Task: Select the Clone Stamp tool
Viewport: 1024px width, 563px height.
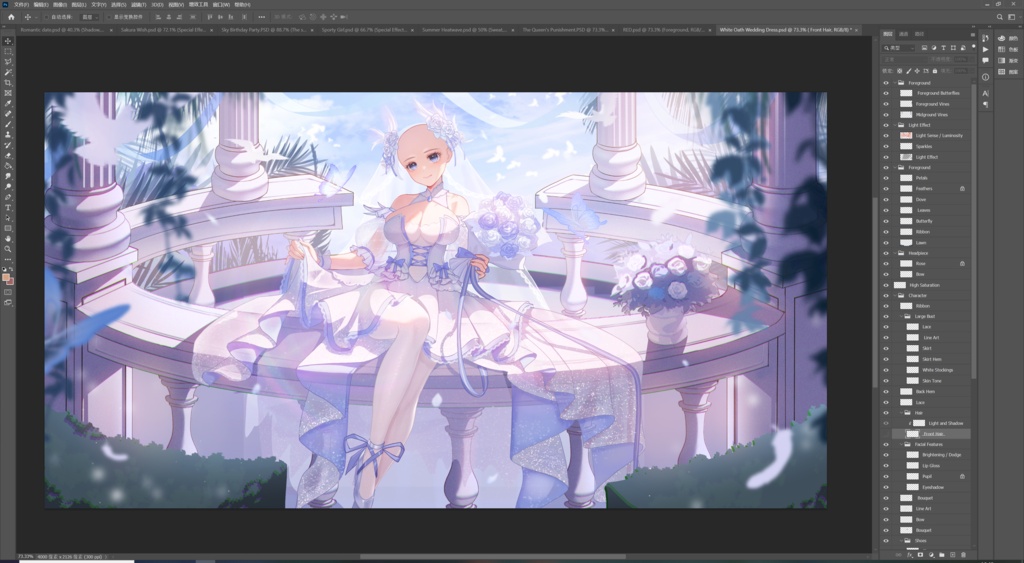Action: pyautogui.click(x=8, y=135)
